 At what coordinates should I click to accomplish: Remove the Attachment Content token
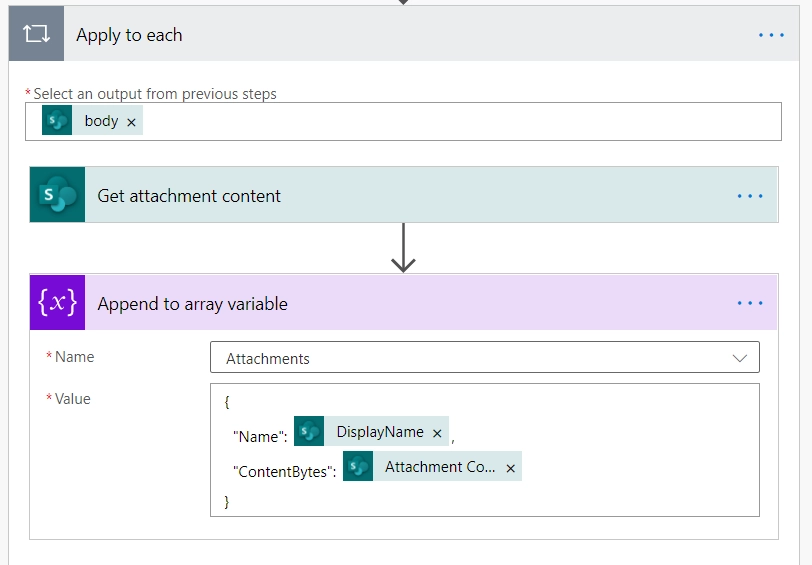coord(511,468)
